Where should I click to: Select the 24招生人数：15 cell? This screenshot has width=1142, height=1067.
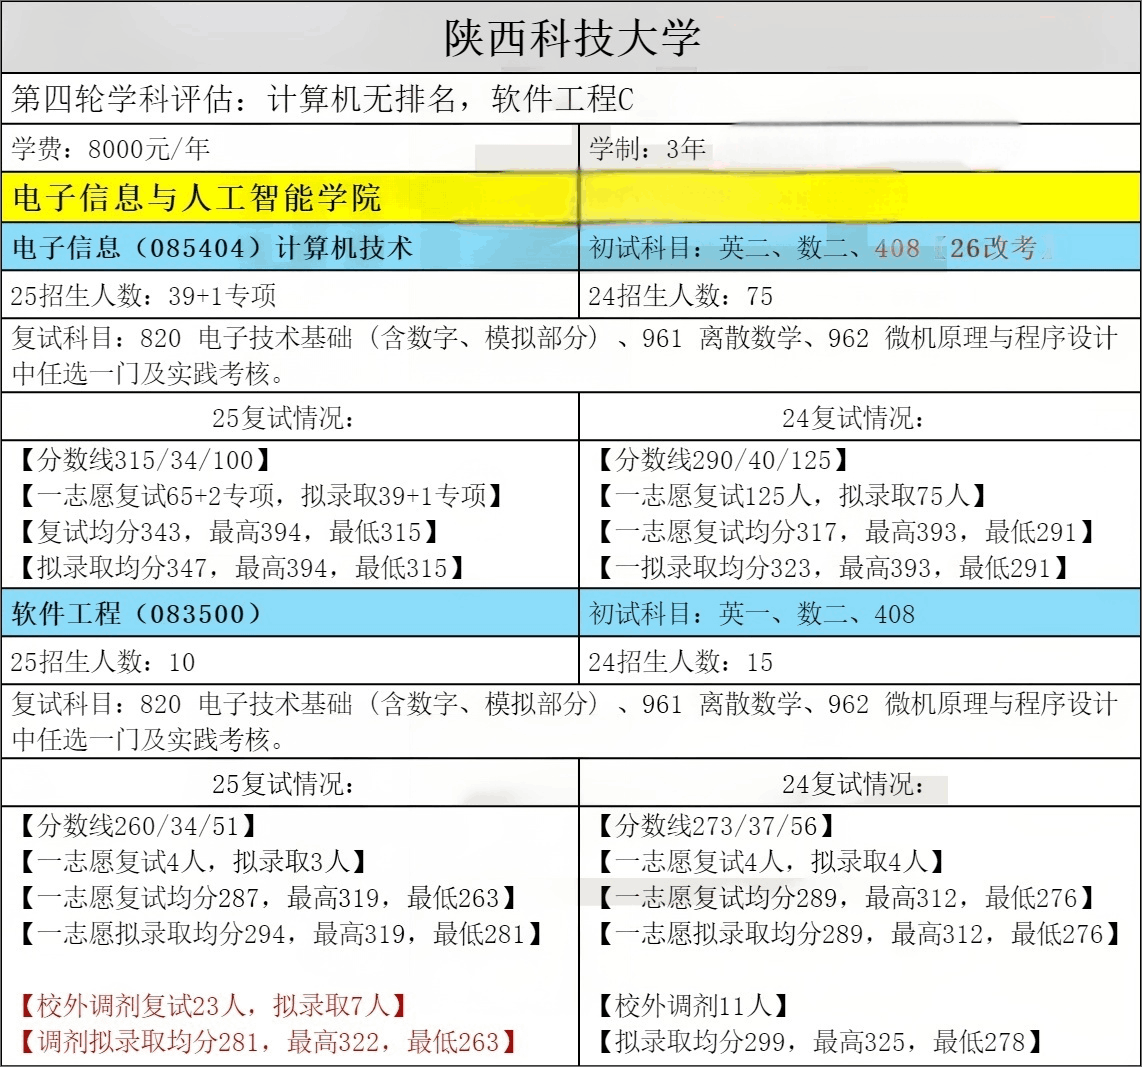point(681,662)
